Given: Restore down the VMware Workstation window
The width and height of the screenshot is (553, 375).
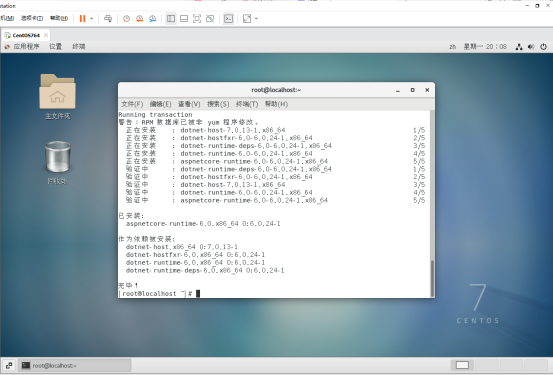Looking at the screenshot, I should coord(537,6).
